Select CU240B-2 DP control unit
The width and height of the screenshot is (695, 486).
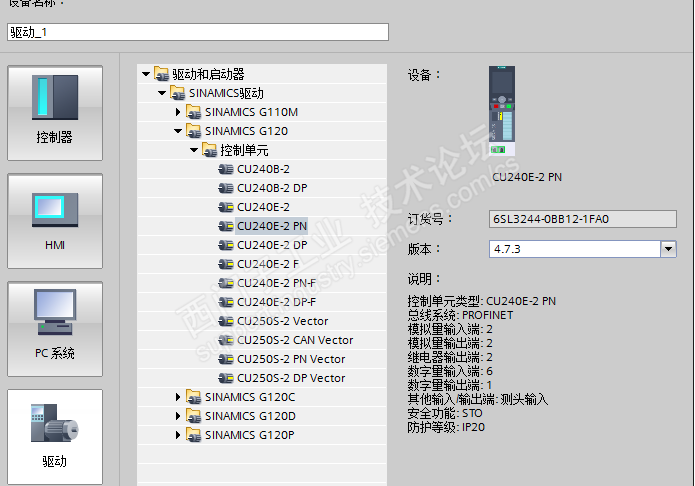(272, 188)
